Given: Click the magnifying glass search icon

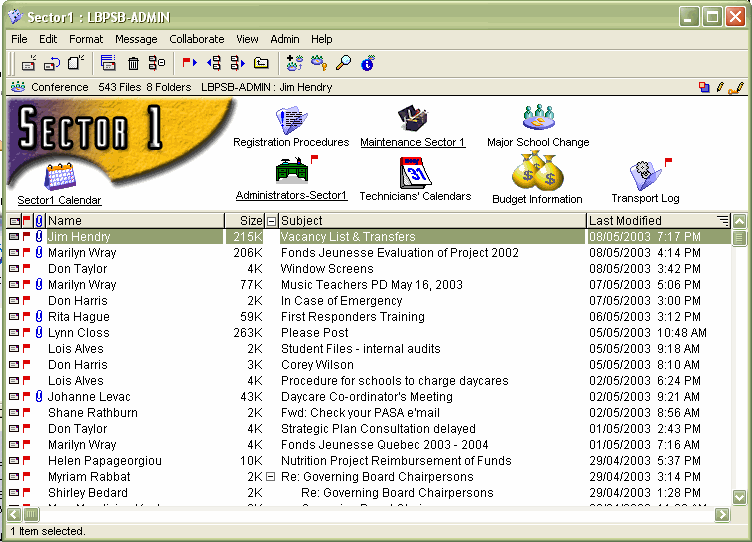Looking at the screenshot, I should [x=343, y=63].
